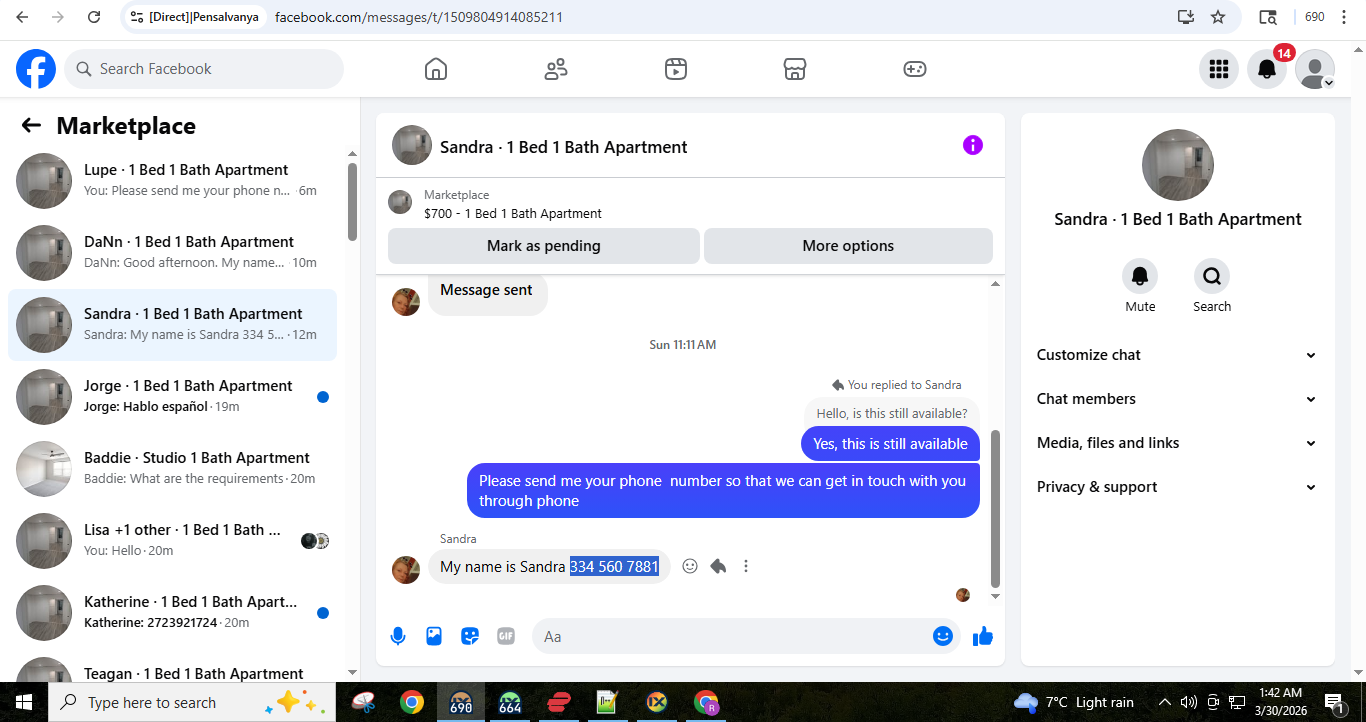Click Sandra's large profile thumbnail in right panel
The image size is (1366, 722).
coord(1178,165)
